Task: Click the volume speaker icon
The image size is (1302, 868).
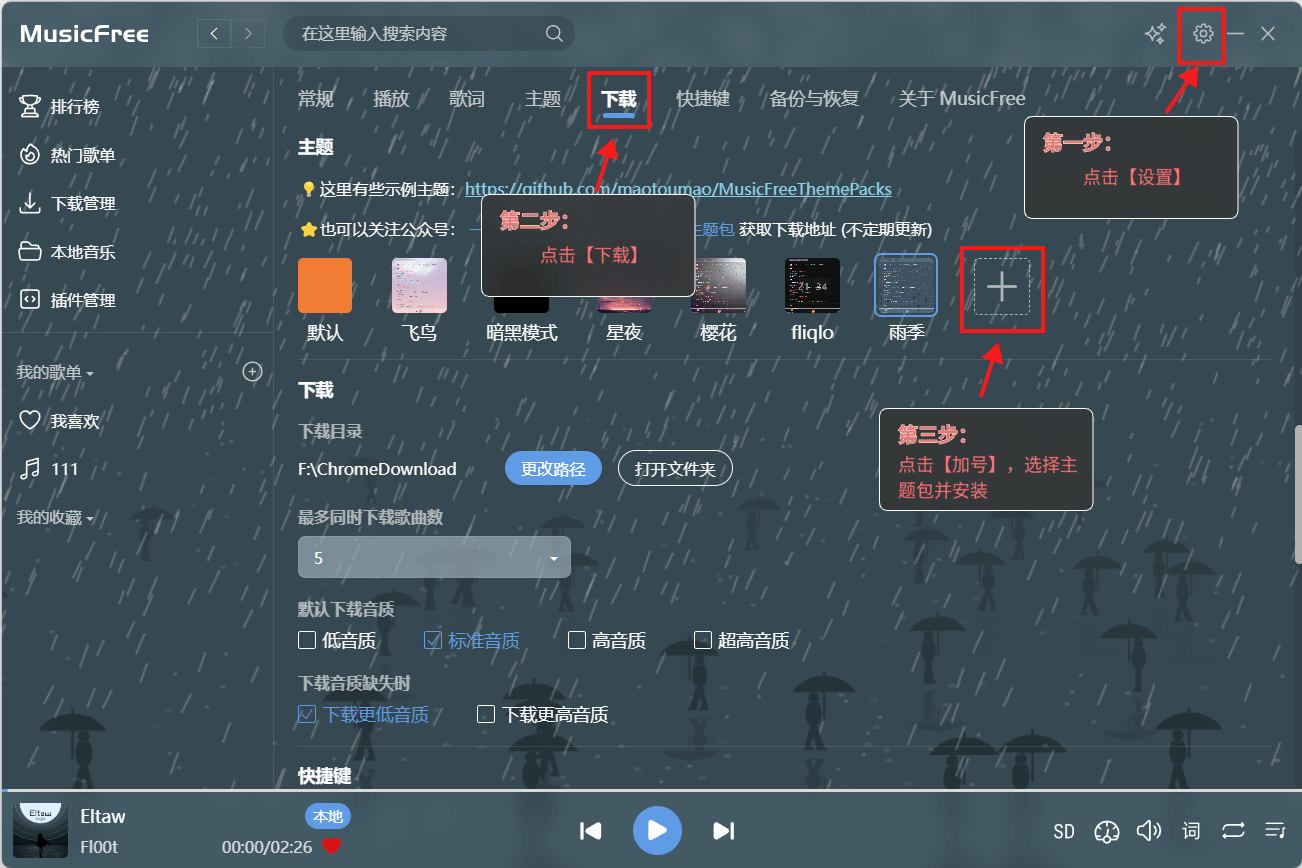Action: click(x=1149, y=830)
